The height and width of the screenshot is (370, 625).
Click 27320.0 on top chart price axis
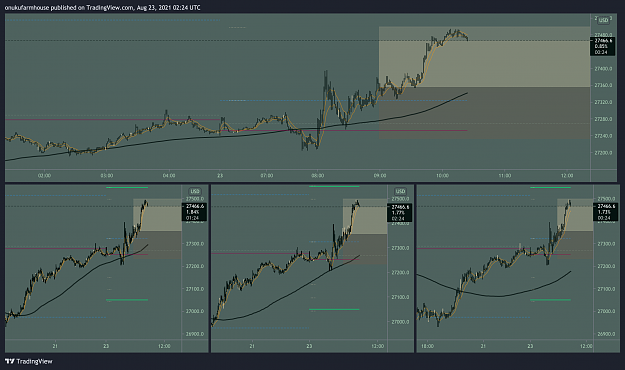tap(603, 102)
